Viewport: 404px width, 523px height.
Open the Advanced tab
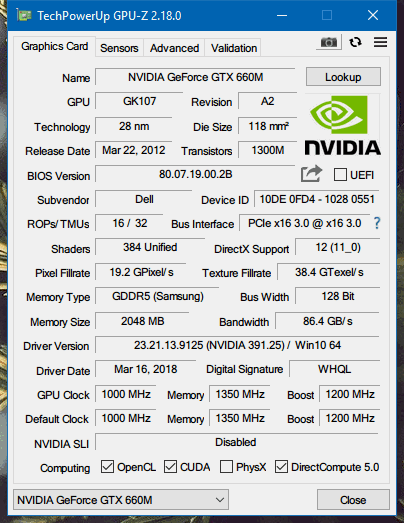(x=174, y=48)
